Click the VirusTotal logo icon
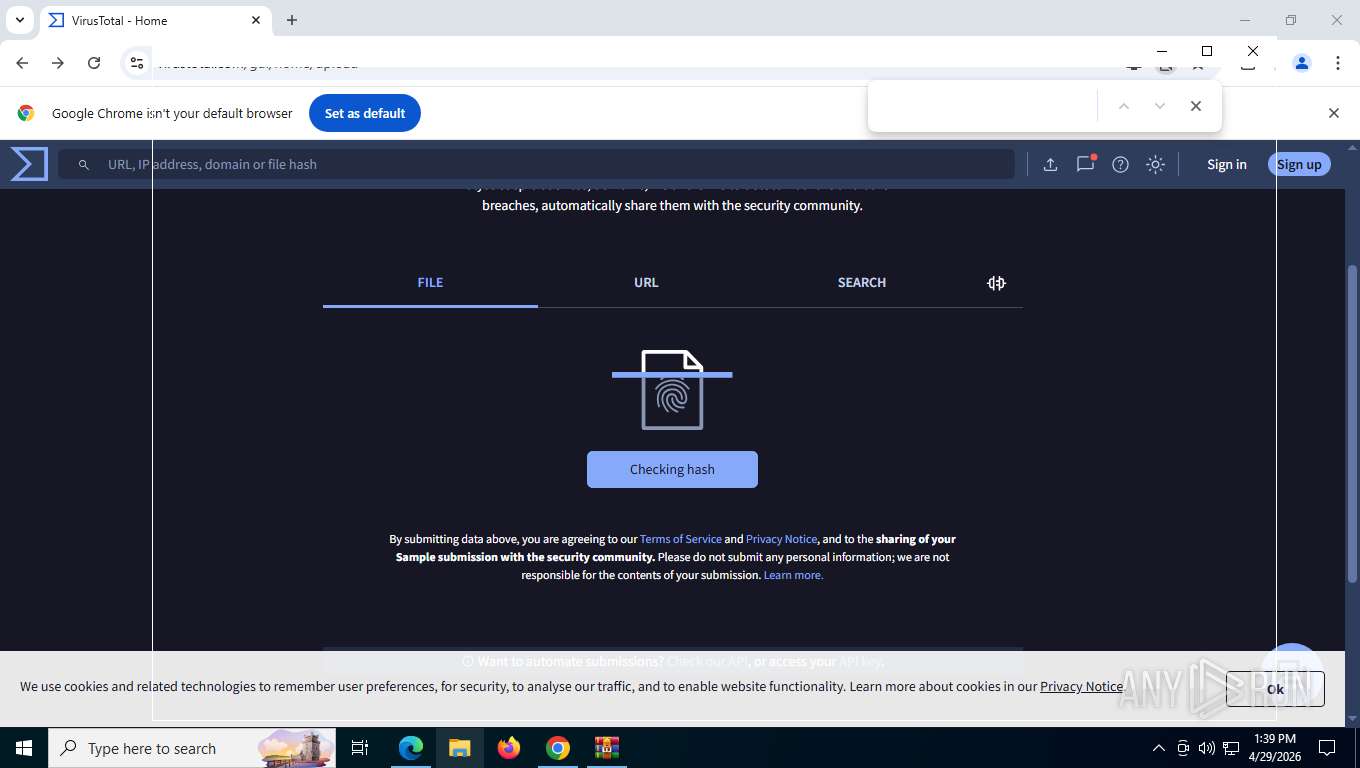The image size is (1360, 768). pyautogui.click(x=29, y=164)
